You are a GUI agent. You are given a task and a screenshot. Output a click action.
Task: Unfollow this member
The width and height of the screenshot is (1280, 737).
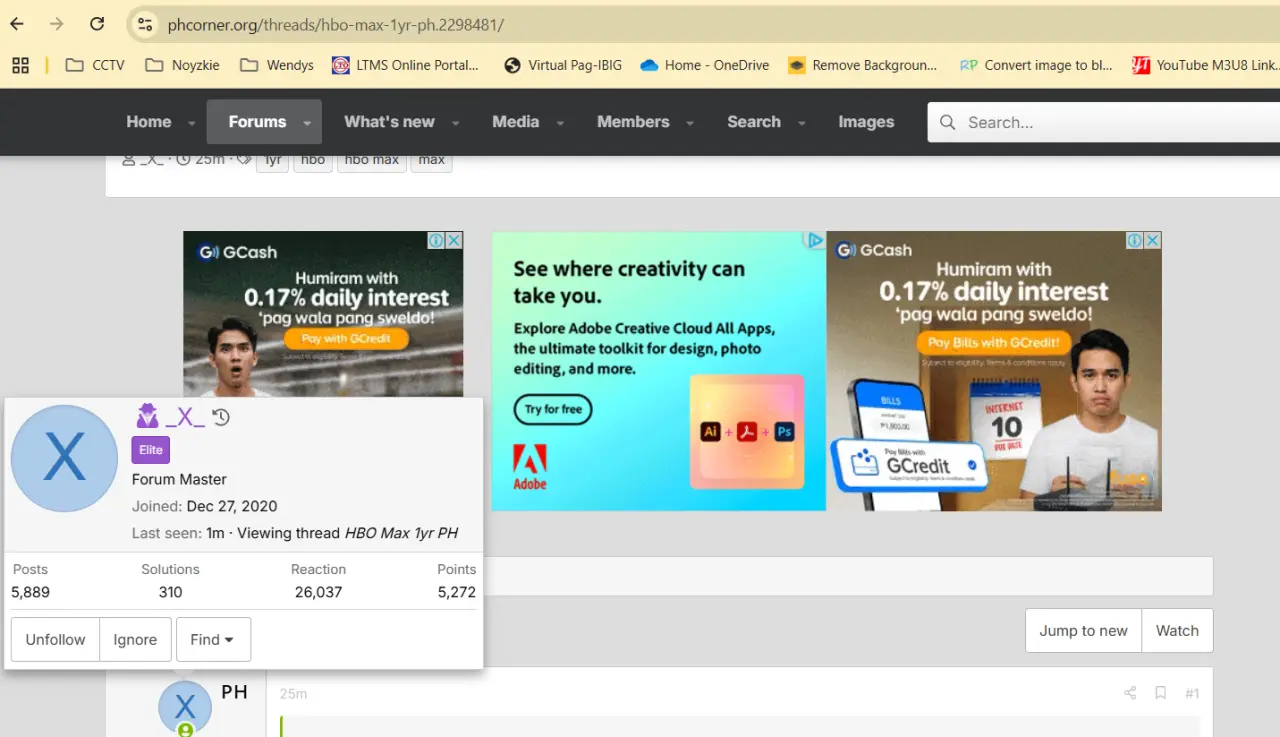tap(55, 640)
